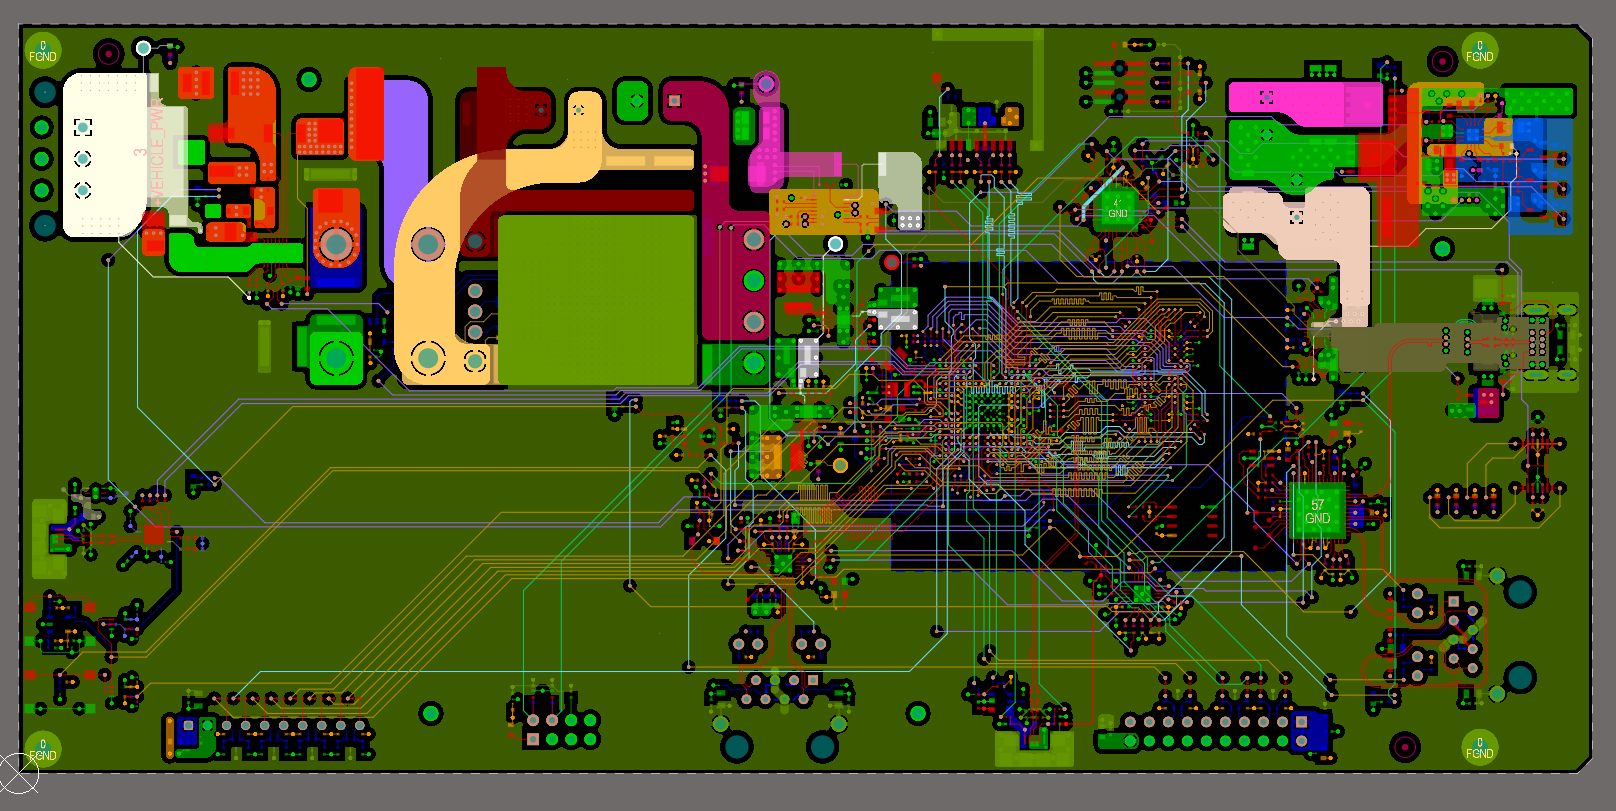Click the two-row header at bottom center
1616x811 pixels.
click(x=561, y=729)
